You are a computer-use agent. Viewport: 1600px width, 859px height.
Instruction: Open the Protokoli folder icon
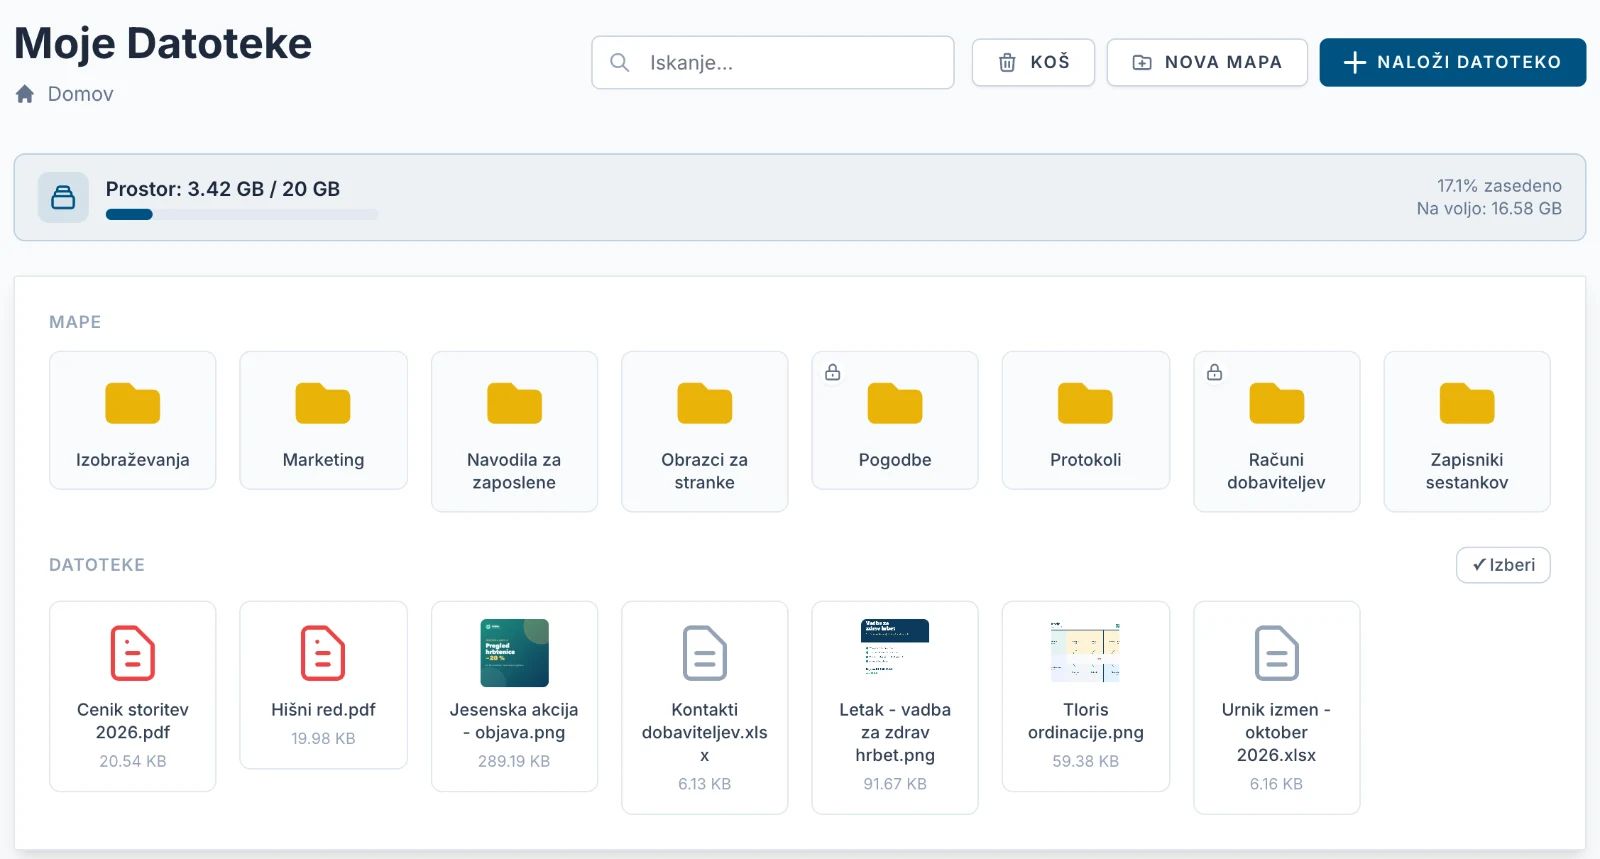tap(1086, 403)
